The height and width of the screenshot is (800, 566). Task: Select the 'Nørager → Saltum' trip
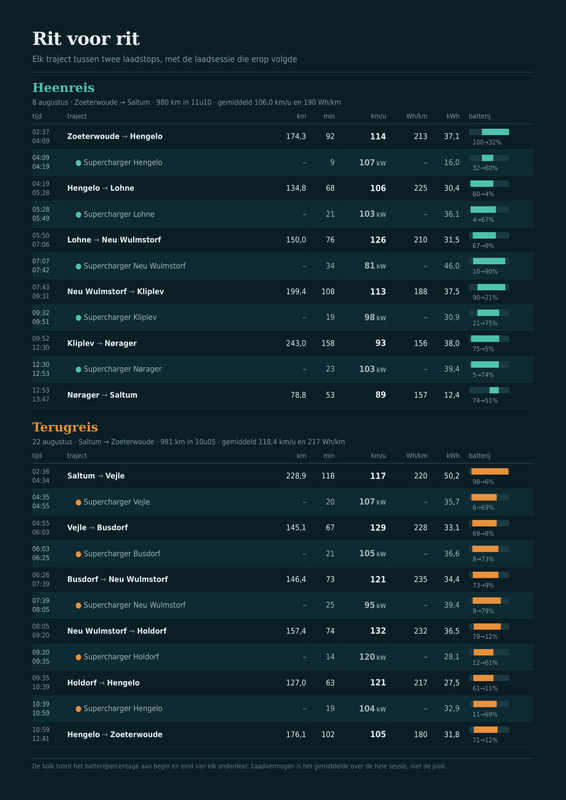283,395
